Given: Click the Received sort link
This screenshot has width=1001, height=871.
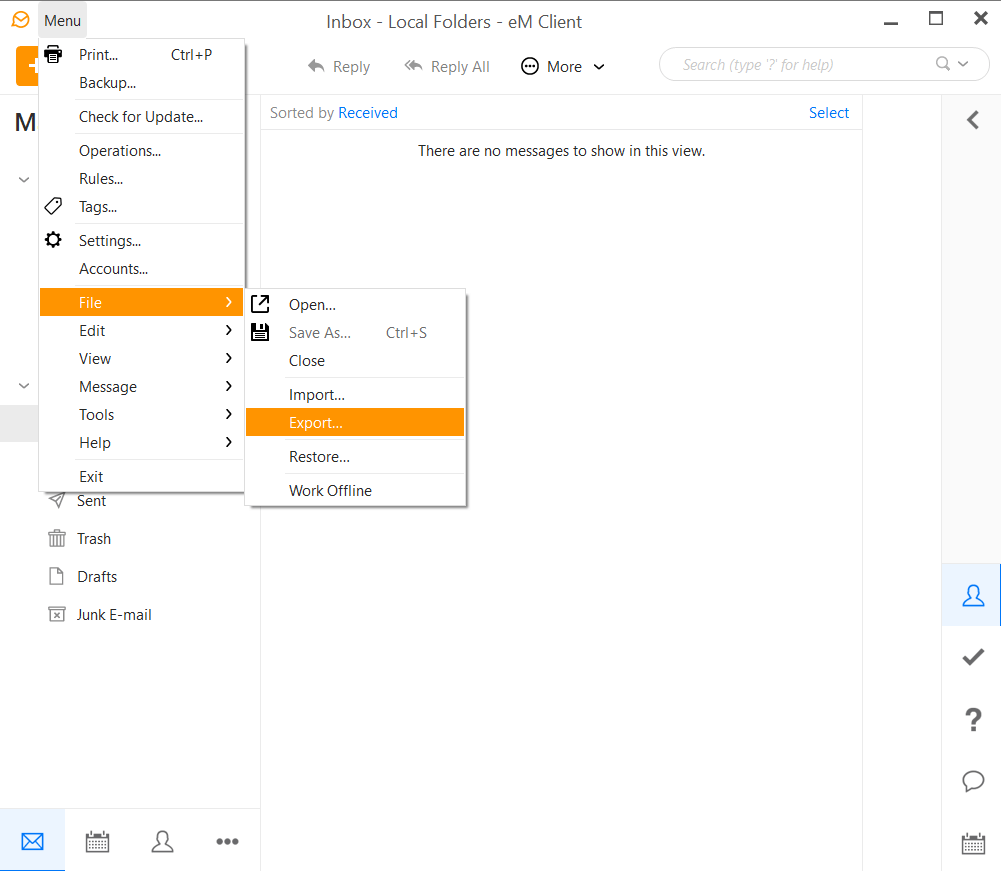Looking at the screenshot, I should coord(368,112).
